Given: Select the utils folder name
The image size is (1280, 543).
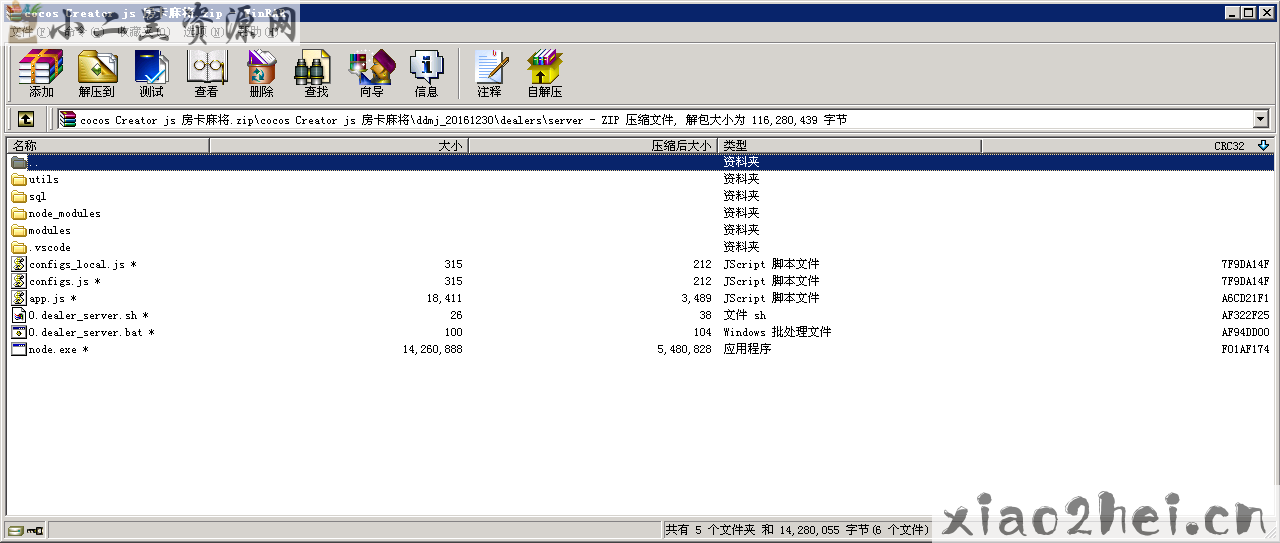Looking at the screenshot, I should click(x=44, y=179).
